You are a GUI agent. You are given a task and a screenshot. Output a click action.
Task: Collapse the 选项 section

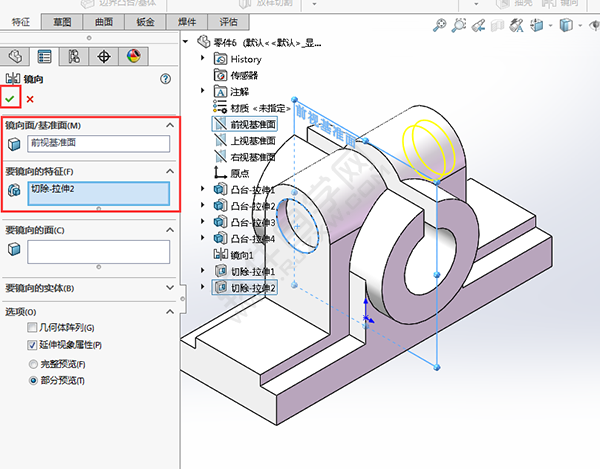170,312
